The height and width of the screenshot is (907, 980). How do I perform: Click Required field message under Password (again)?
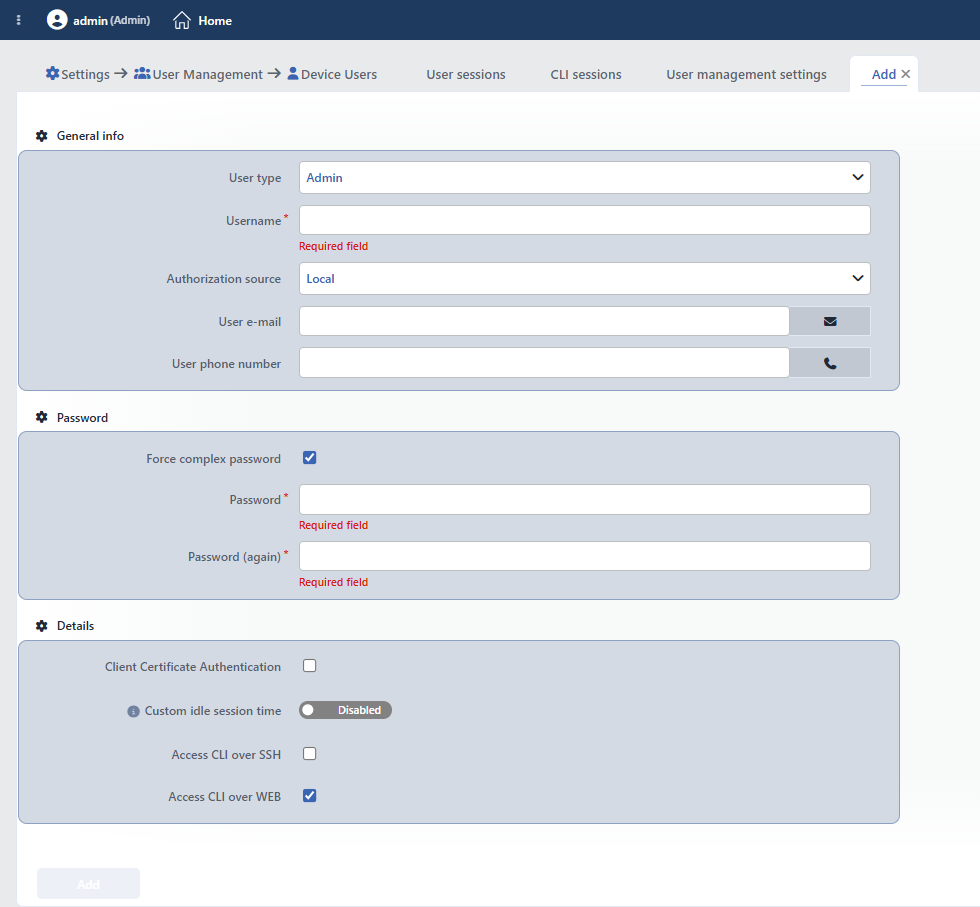[333, 582]
